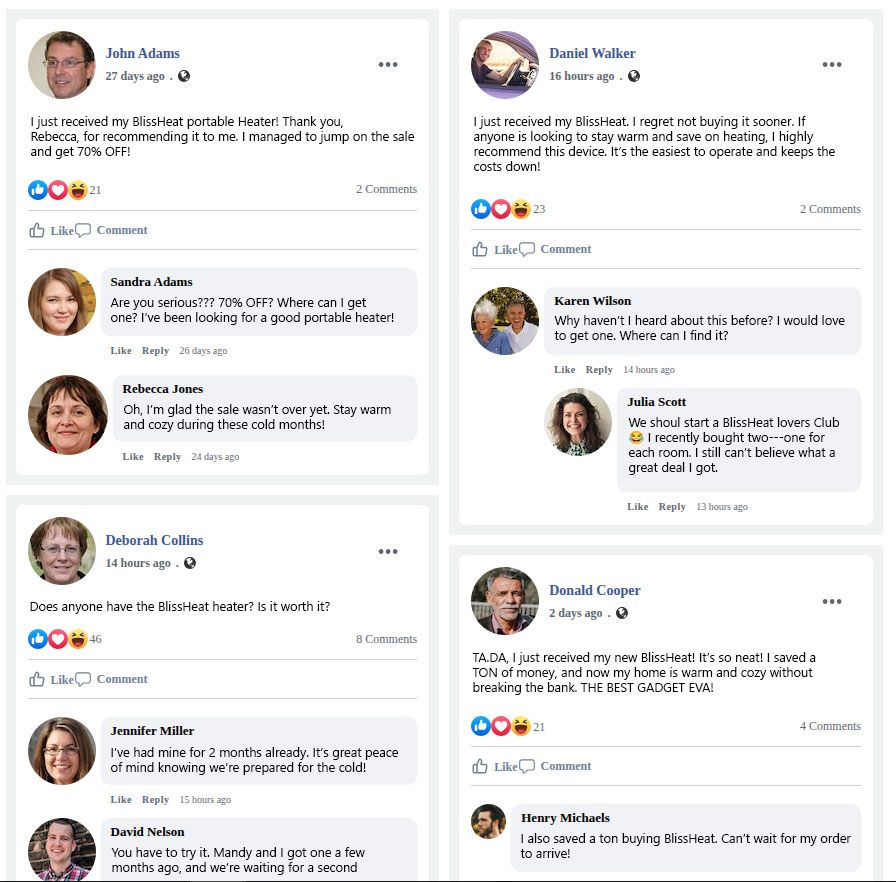Click blue thumbs-up reaction on Deborah Collins post
The image size is (896, 882).
(x=38, y=639)
